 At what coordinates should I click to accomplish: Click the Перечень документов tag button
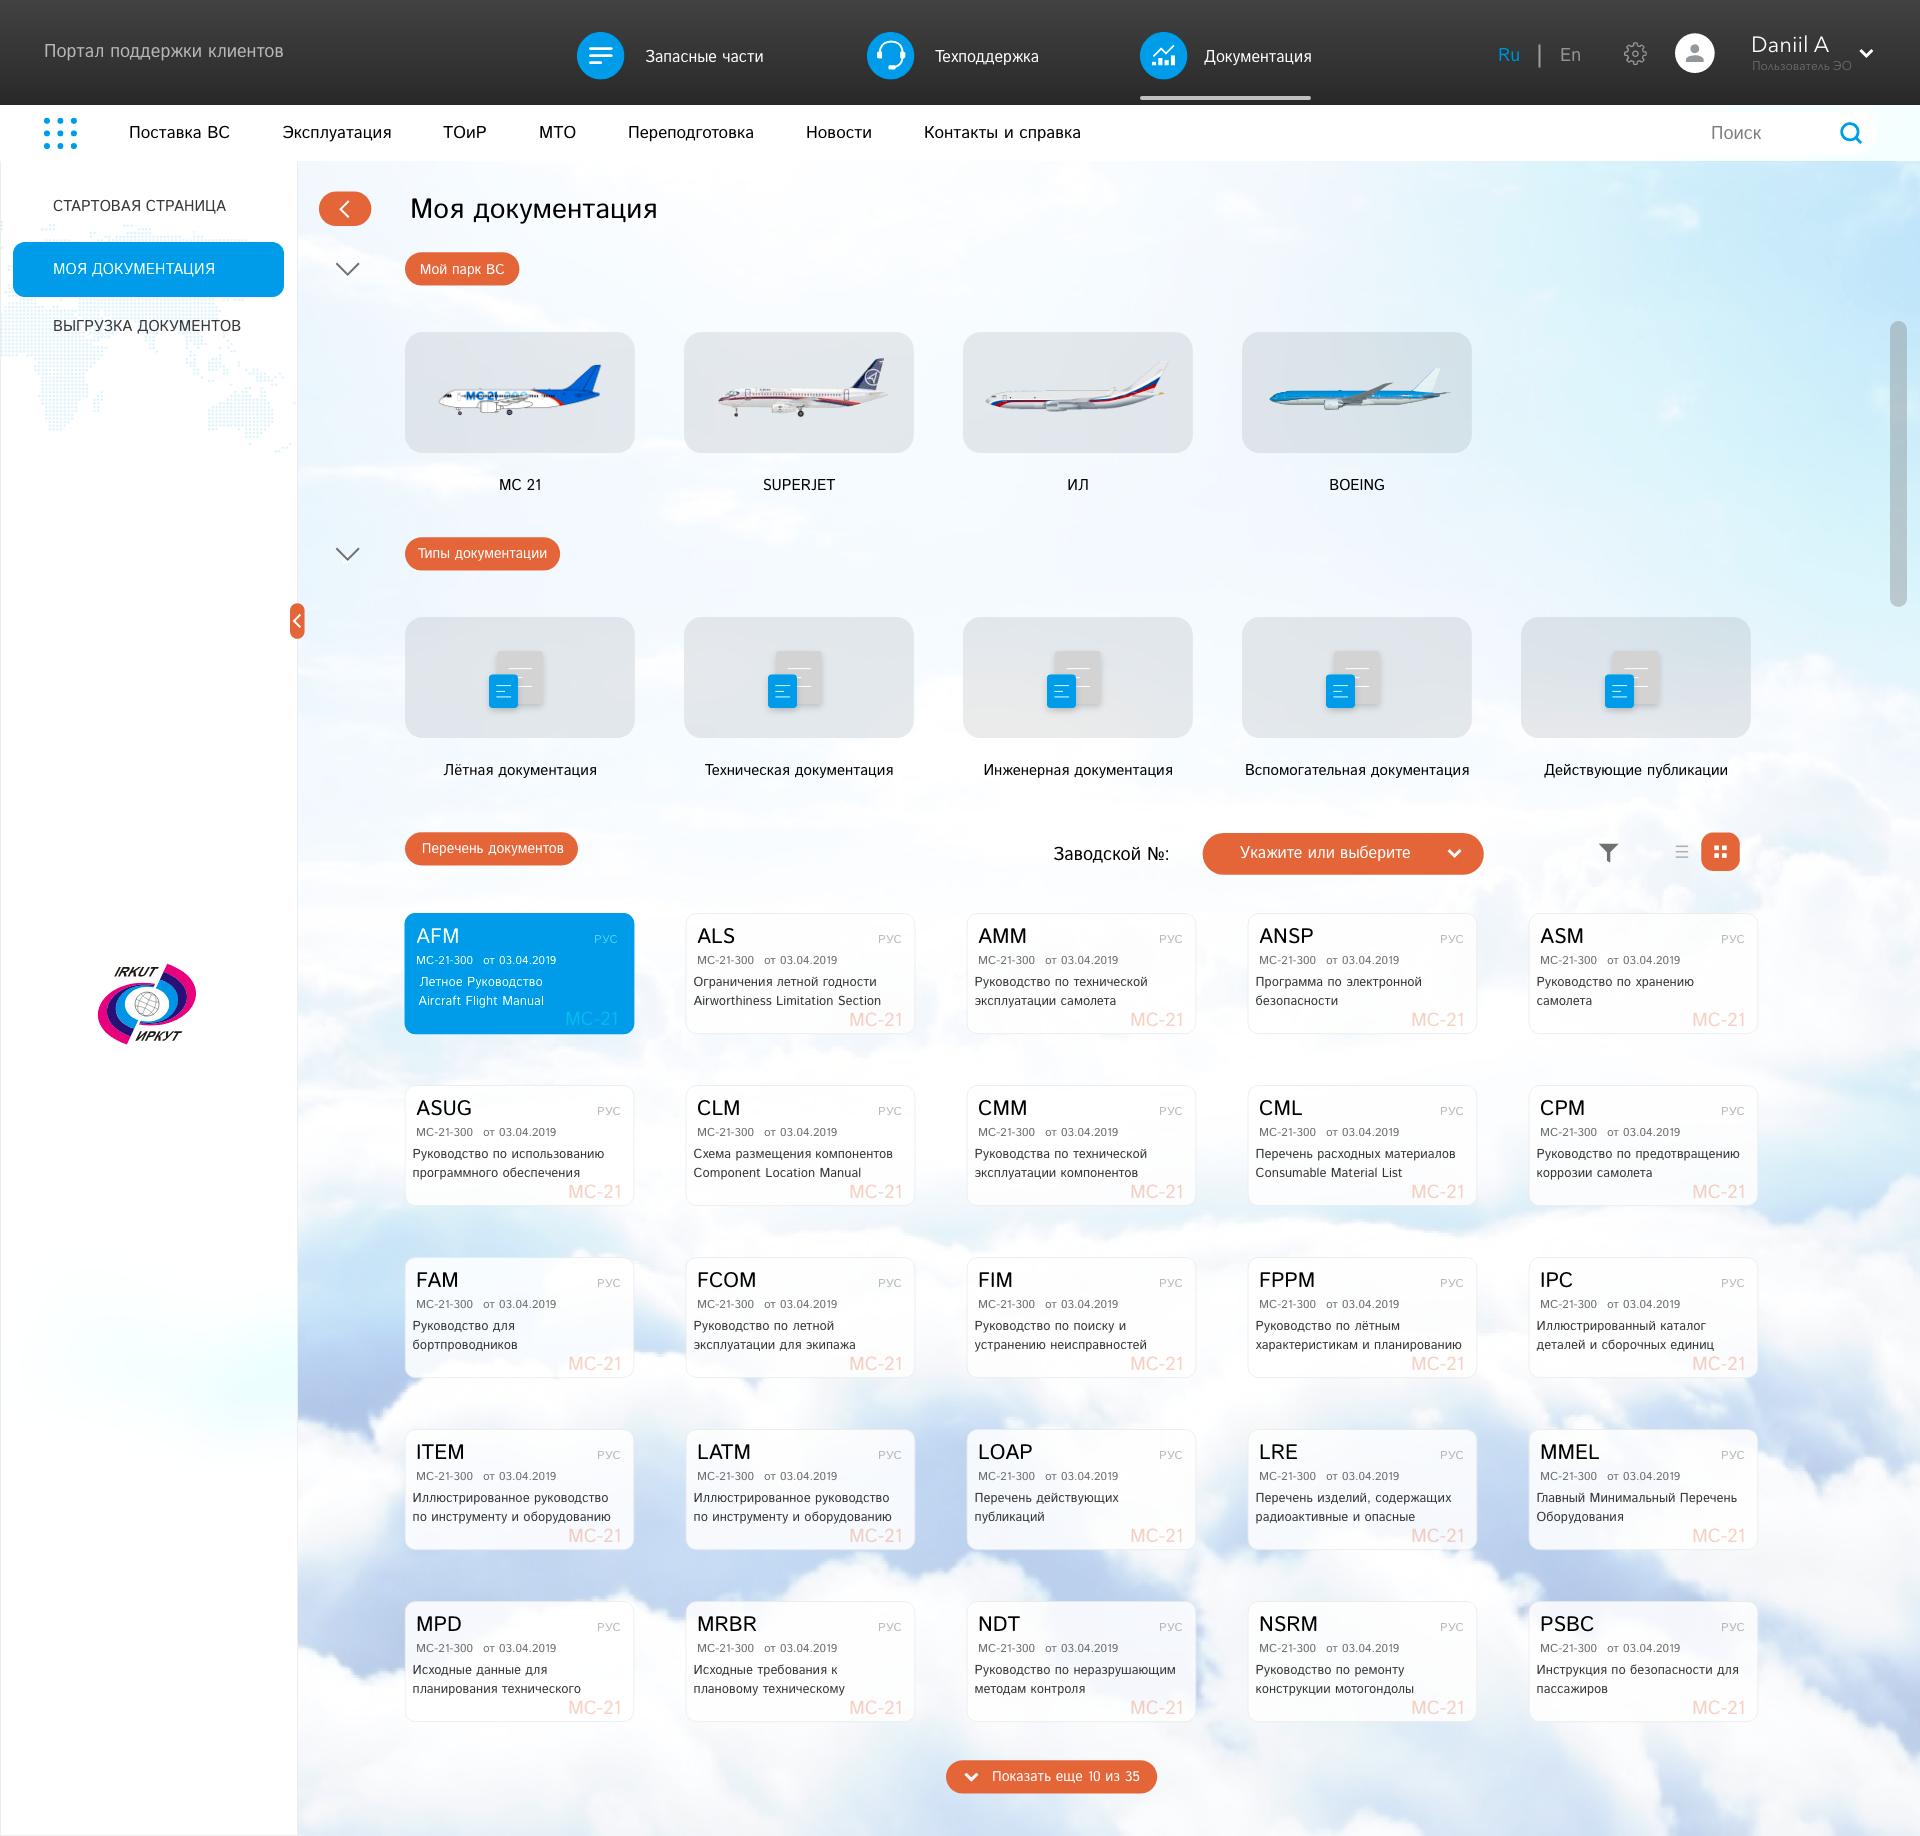(x=492, y=849)
